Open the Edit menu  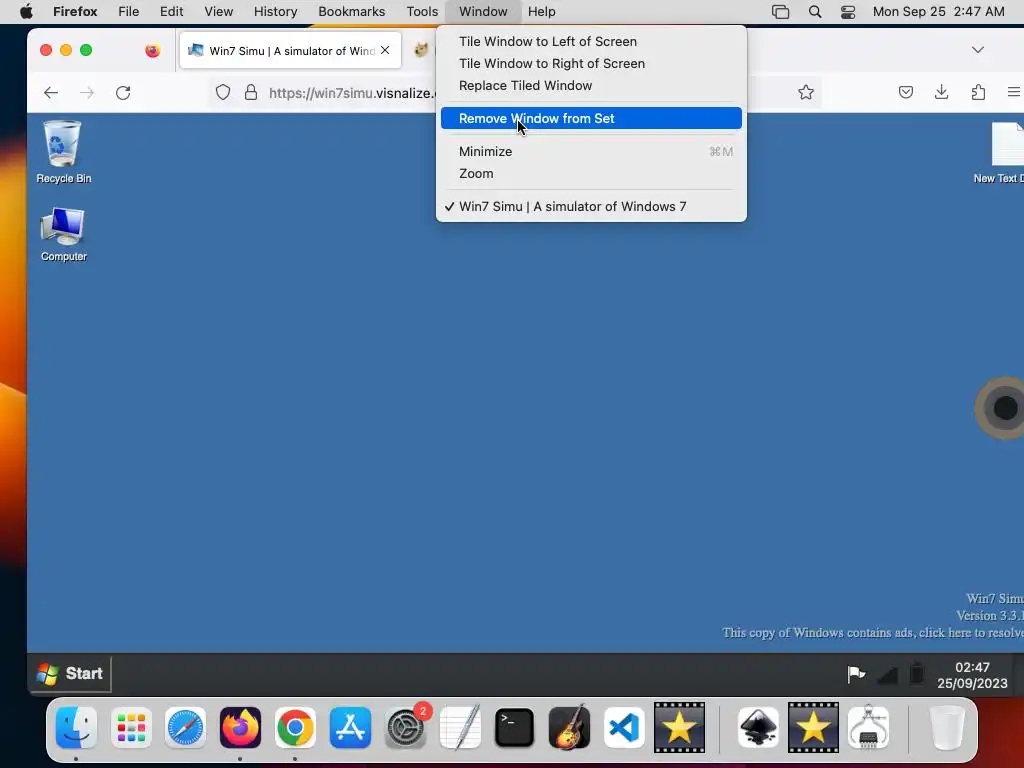171,11
